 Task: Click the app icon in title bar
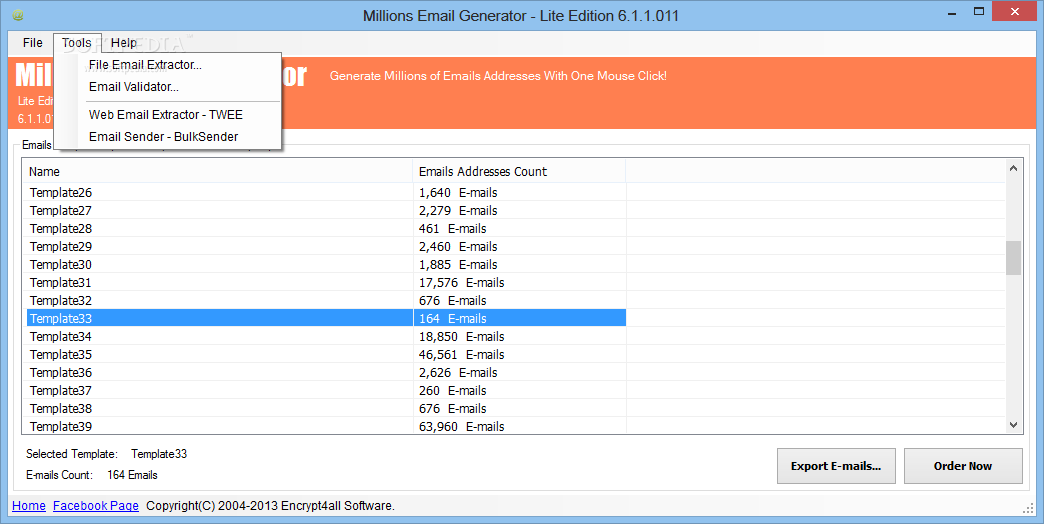(x=19, y=15)
